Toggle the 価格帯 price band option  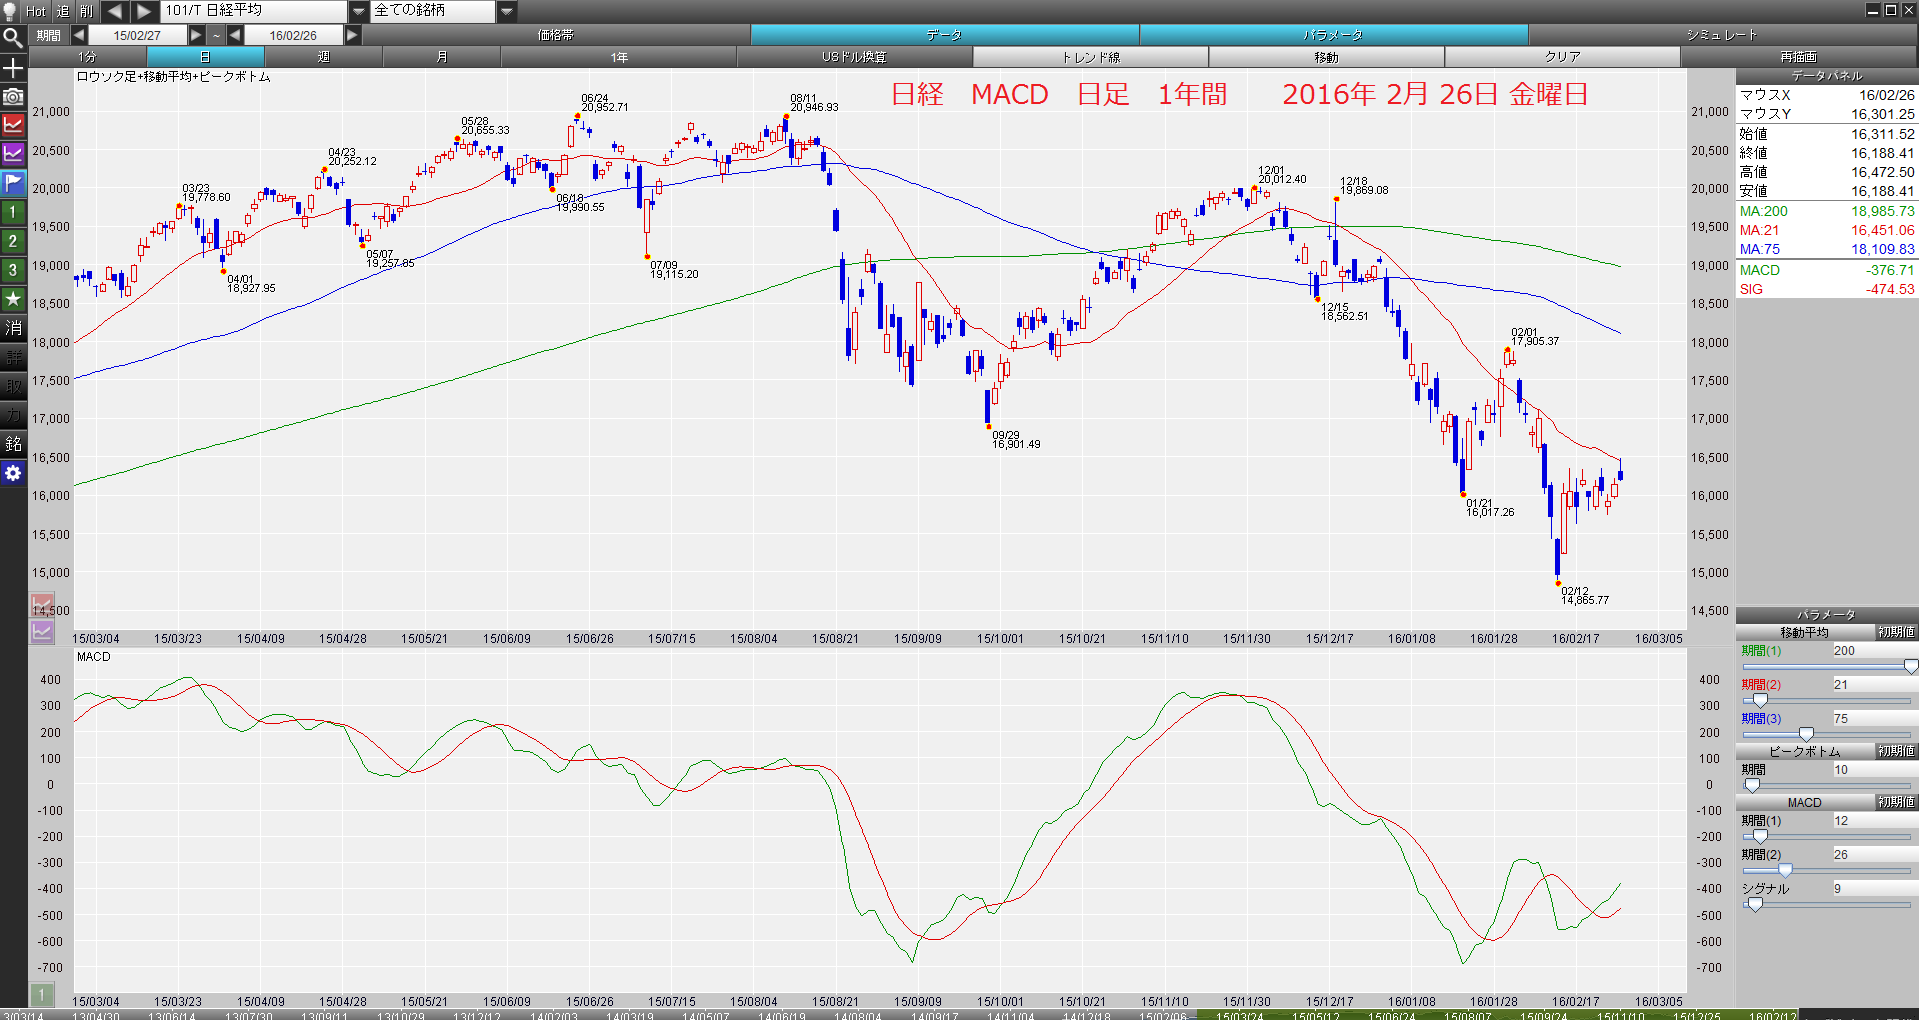pyautogui.click(x=556, y=35)
